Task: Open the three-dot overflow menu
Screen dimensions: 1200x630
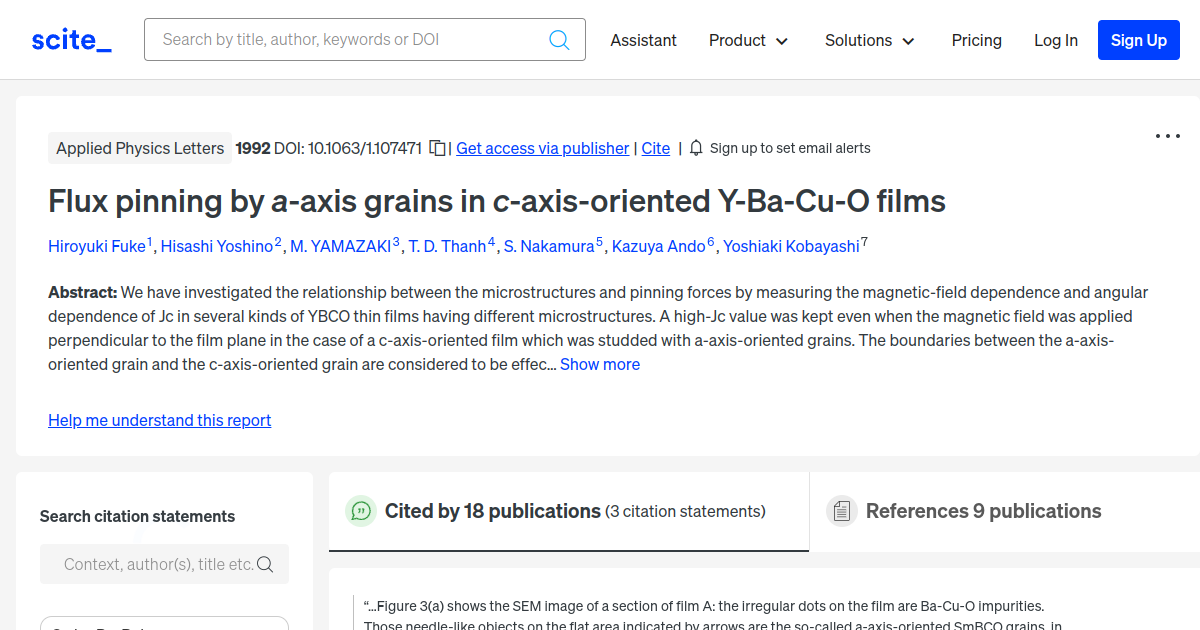Action: click(1167, 135)
